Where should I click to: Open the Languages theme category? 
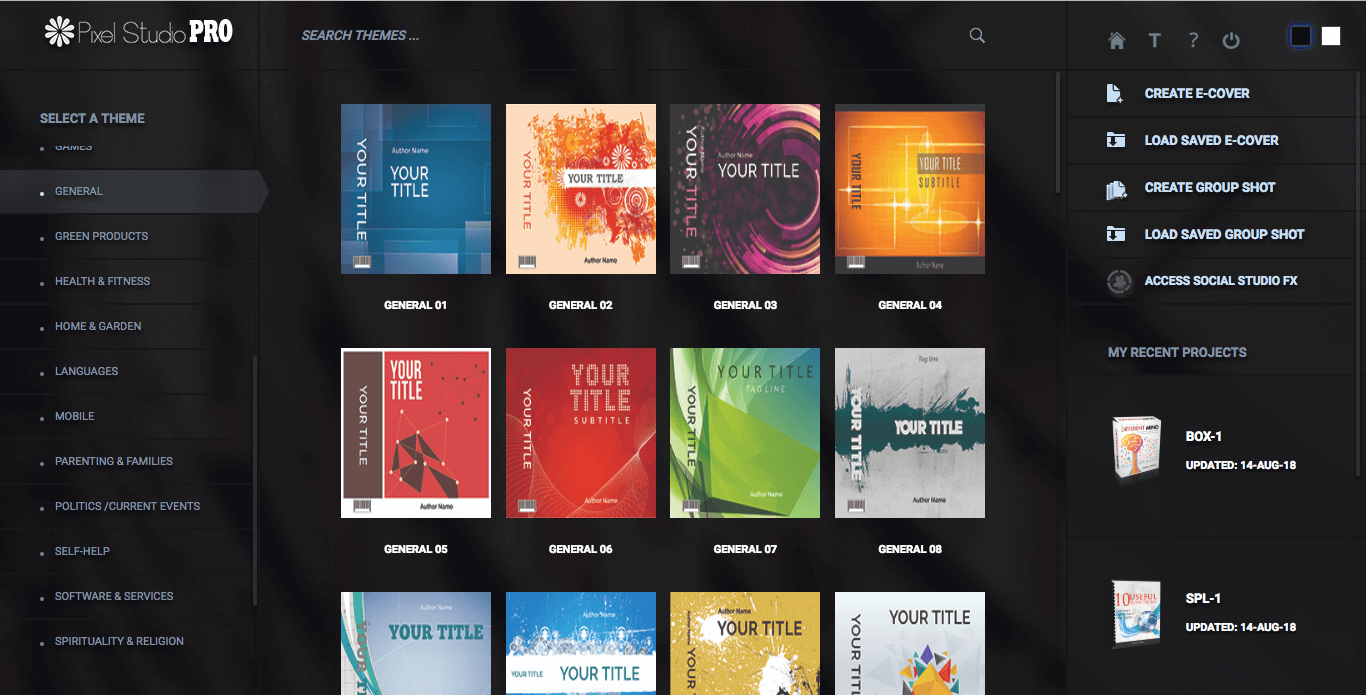click(128, 371)
